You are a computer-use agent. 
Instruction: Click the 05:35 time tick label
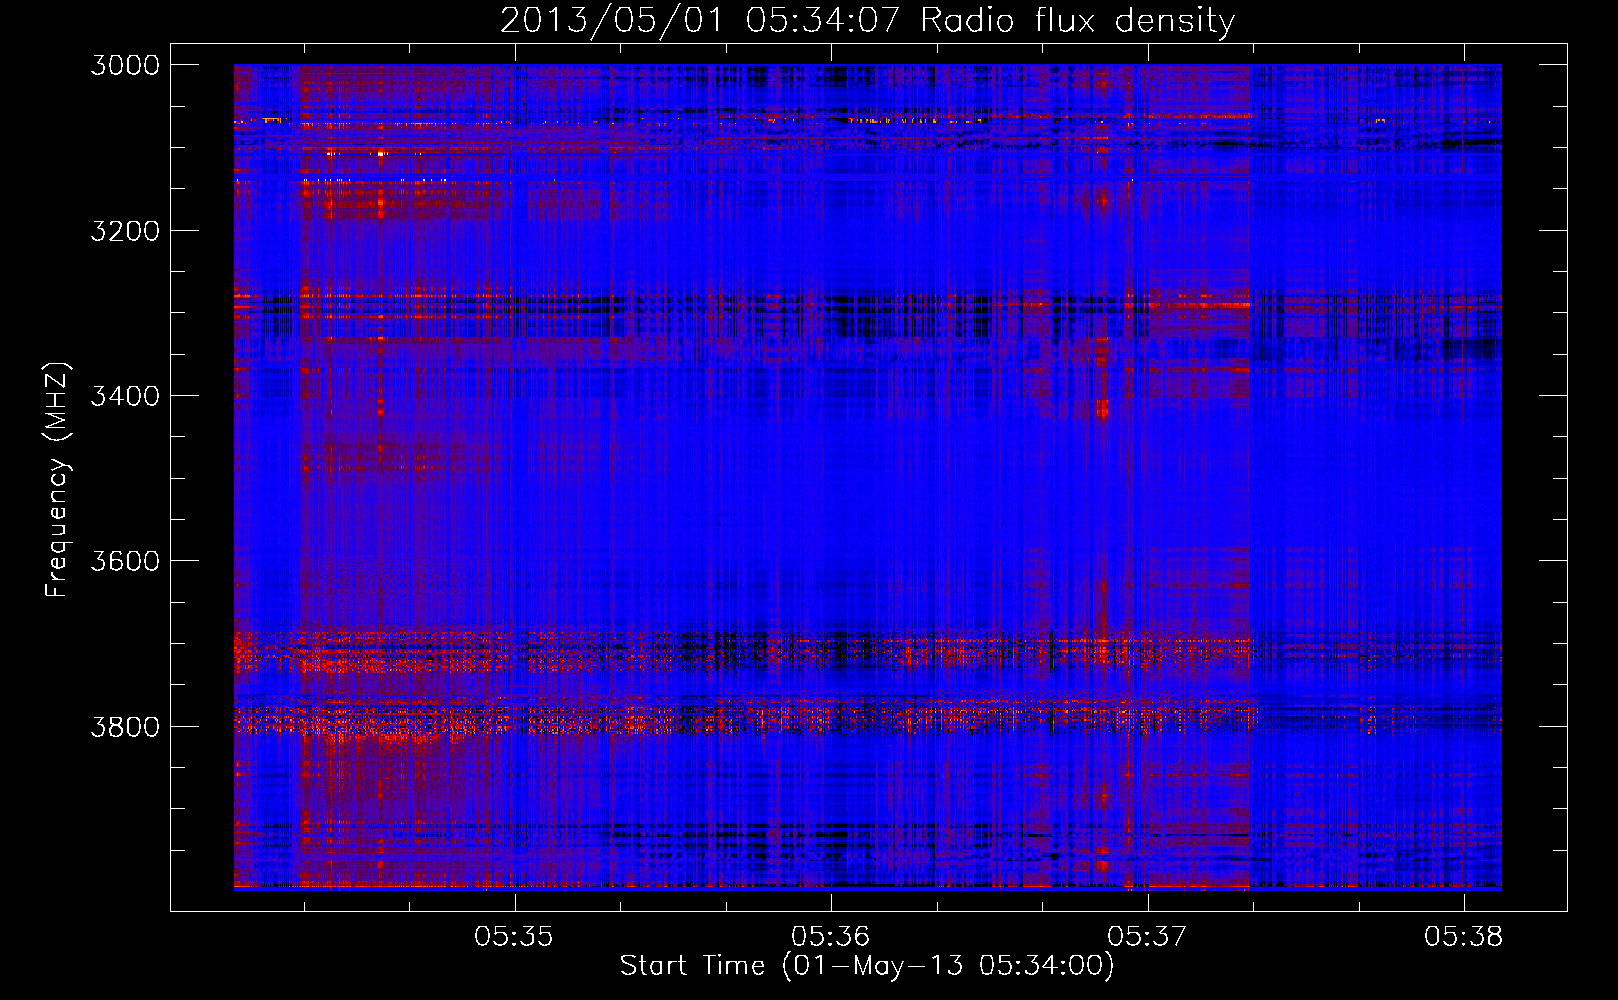[x=514, y=937]
